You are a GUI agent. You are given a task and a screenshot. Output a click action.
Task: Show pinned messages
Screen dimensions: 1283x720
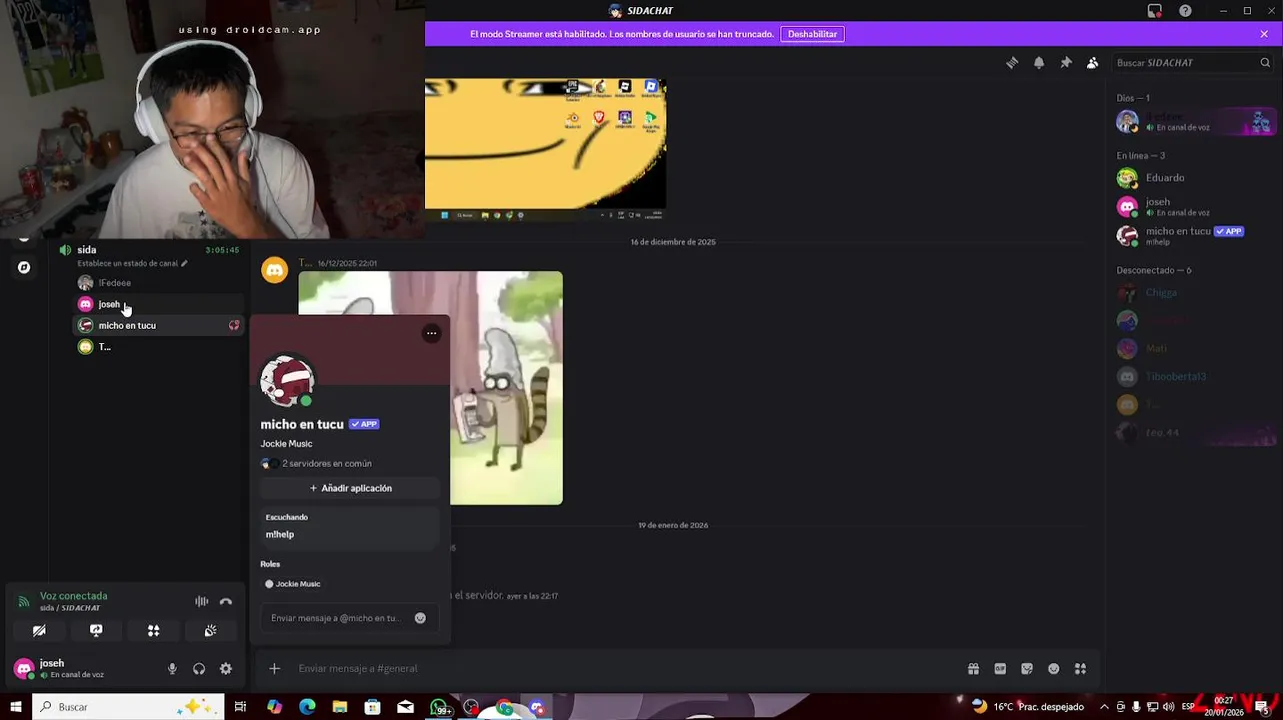(x=1066, y=62)
